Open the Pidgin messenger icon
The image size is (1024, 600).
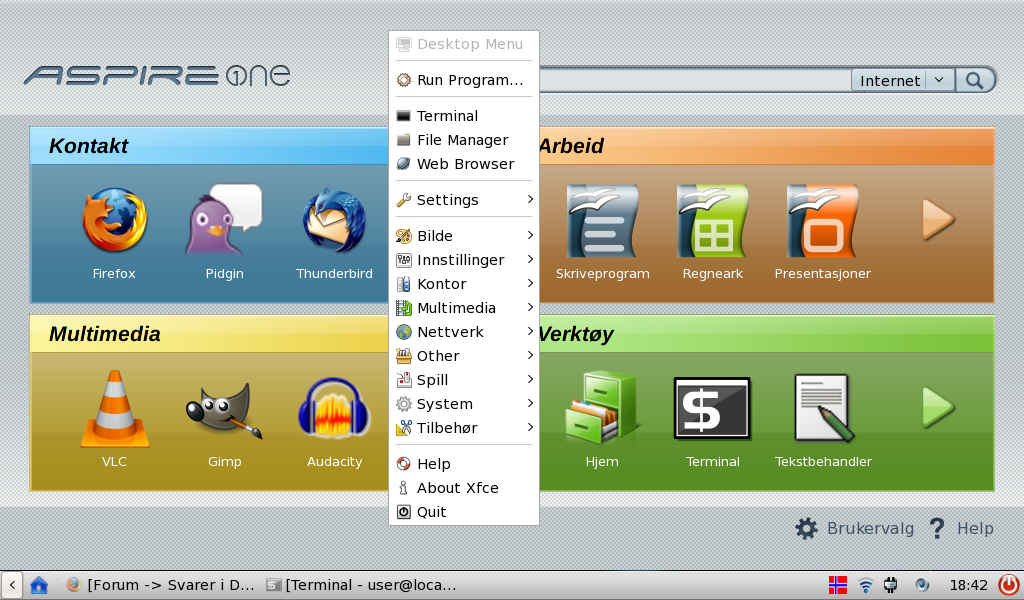pyautogui.click(x=224, y=220)
